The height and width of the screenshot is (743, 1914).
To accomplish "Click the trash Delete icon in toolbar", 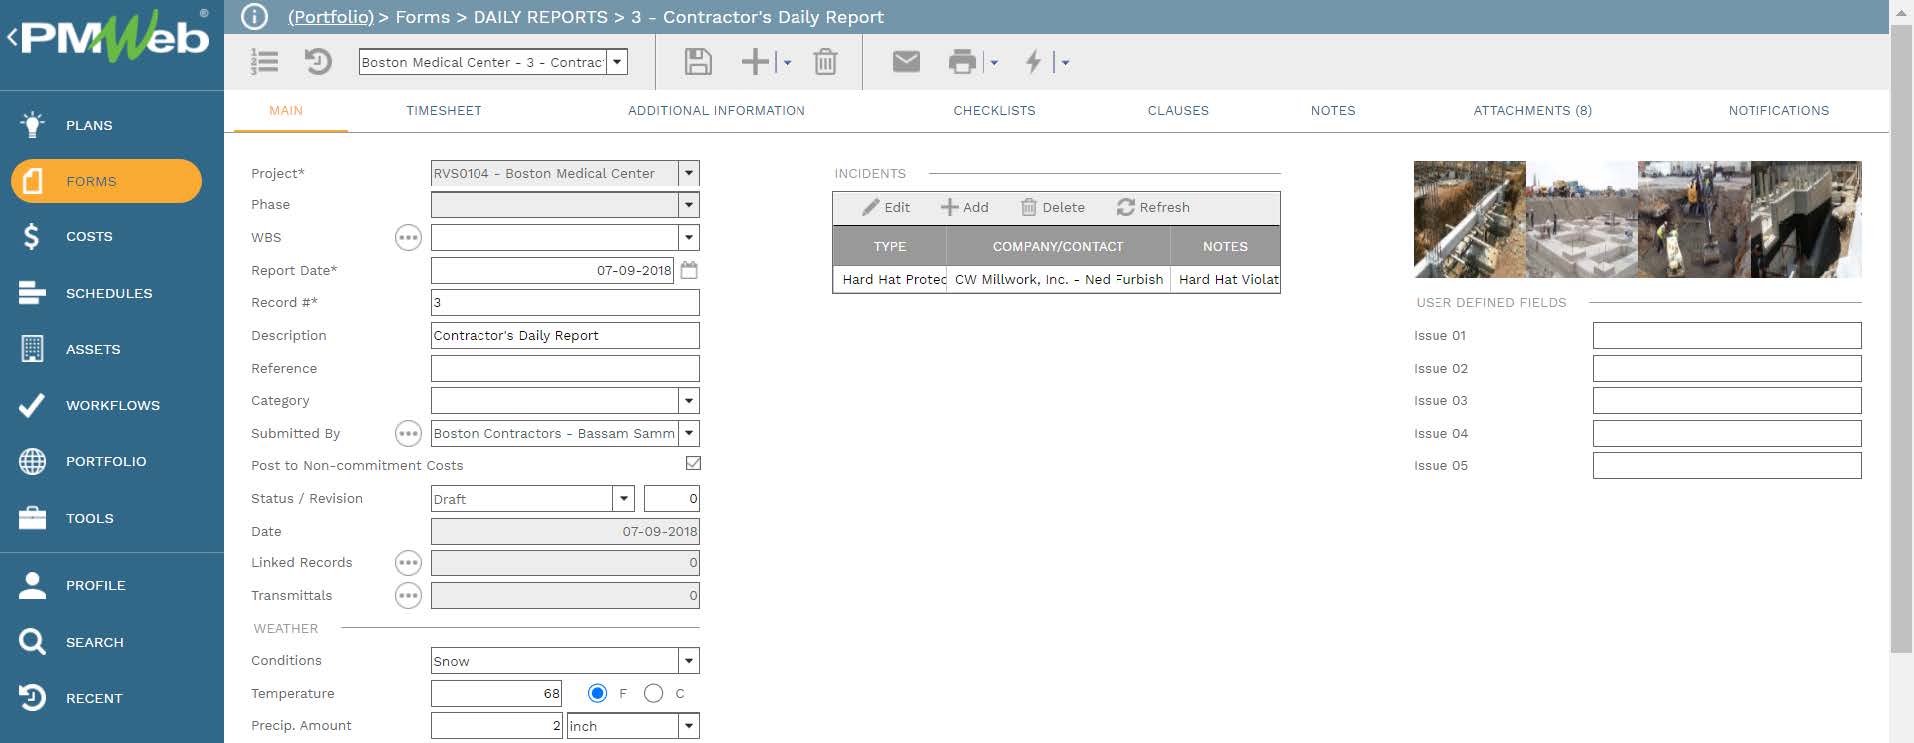I will [x=825, y=62].
